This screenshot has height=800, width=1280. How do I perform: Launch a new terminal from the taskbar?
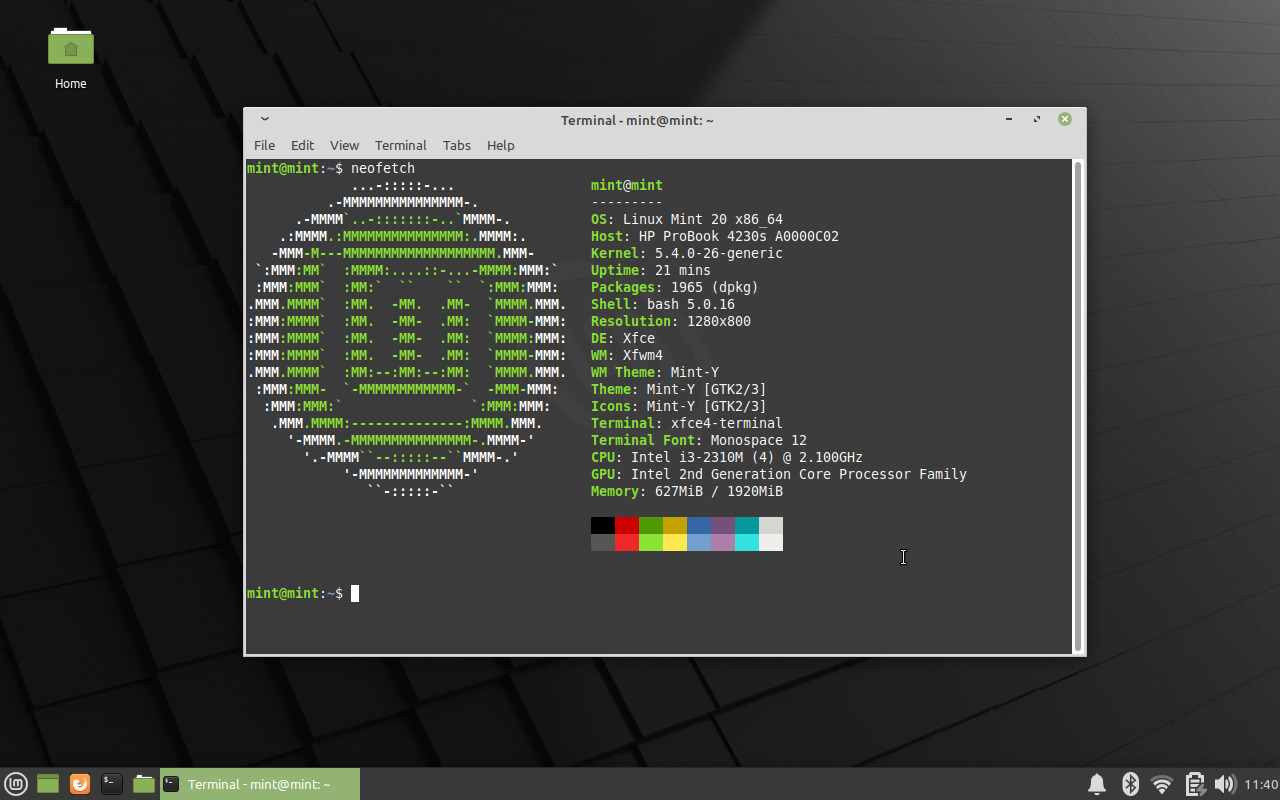coord(111,783)
